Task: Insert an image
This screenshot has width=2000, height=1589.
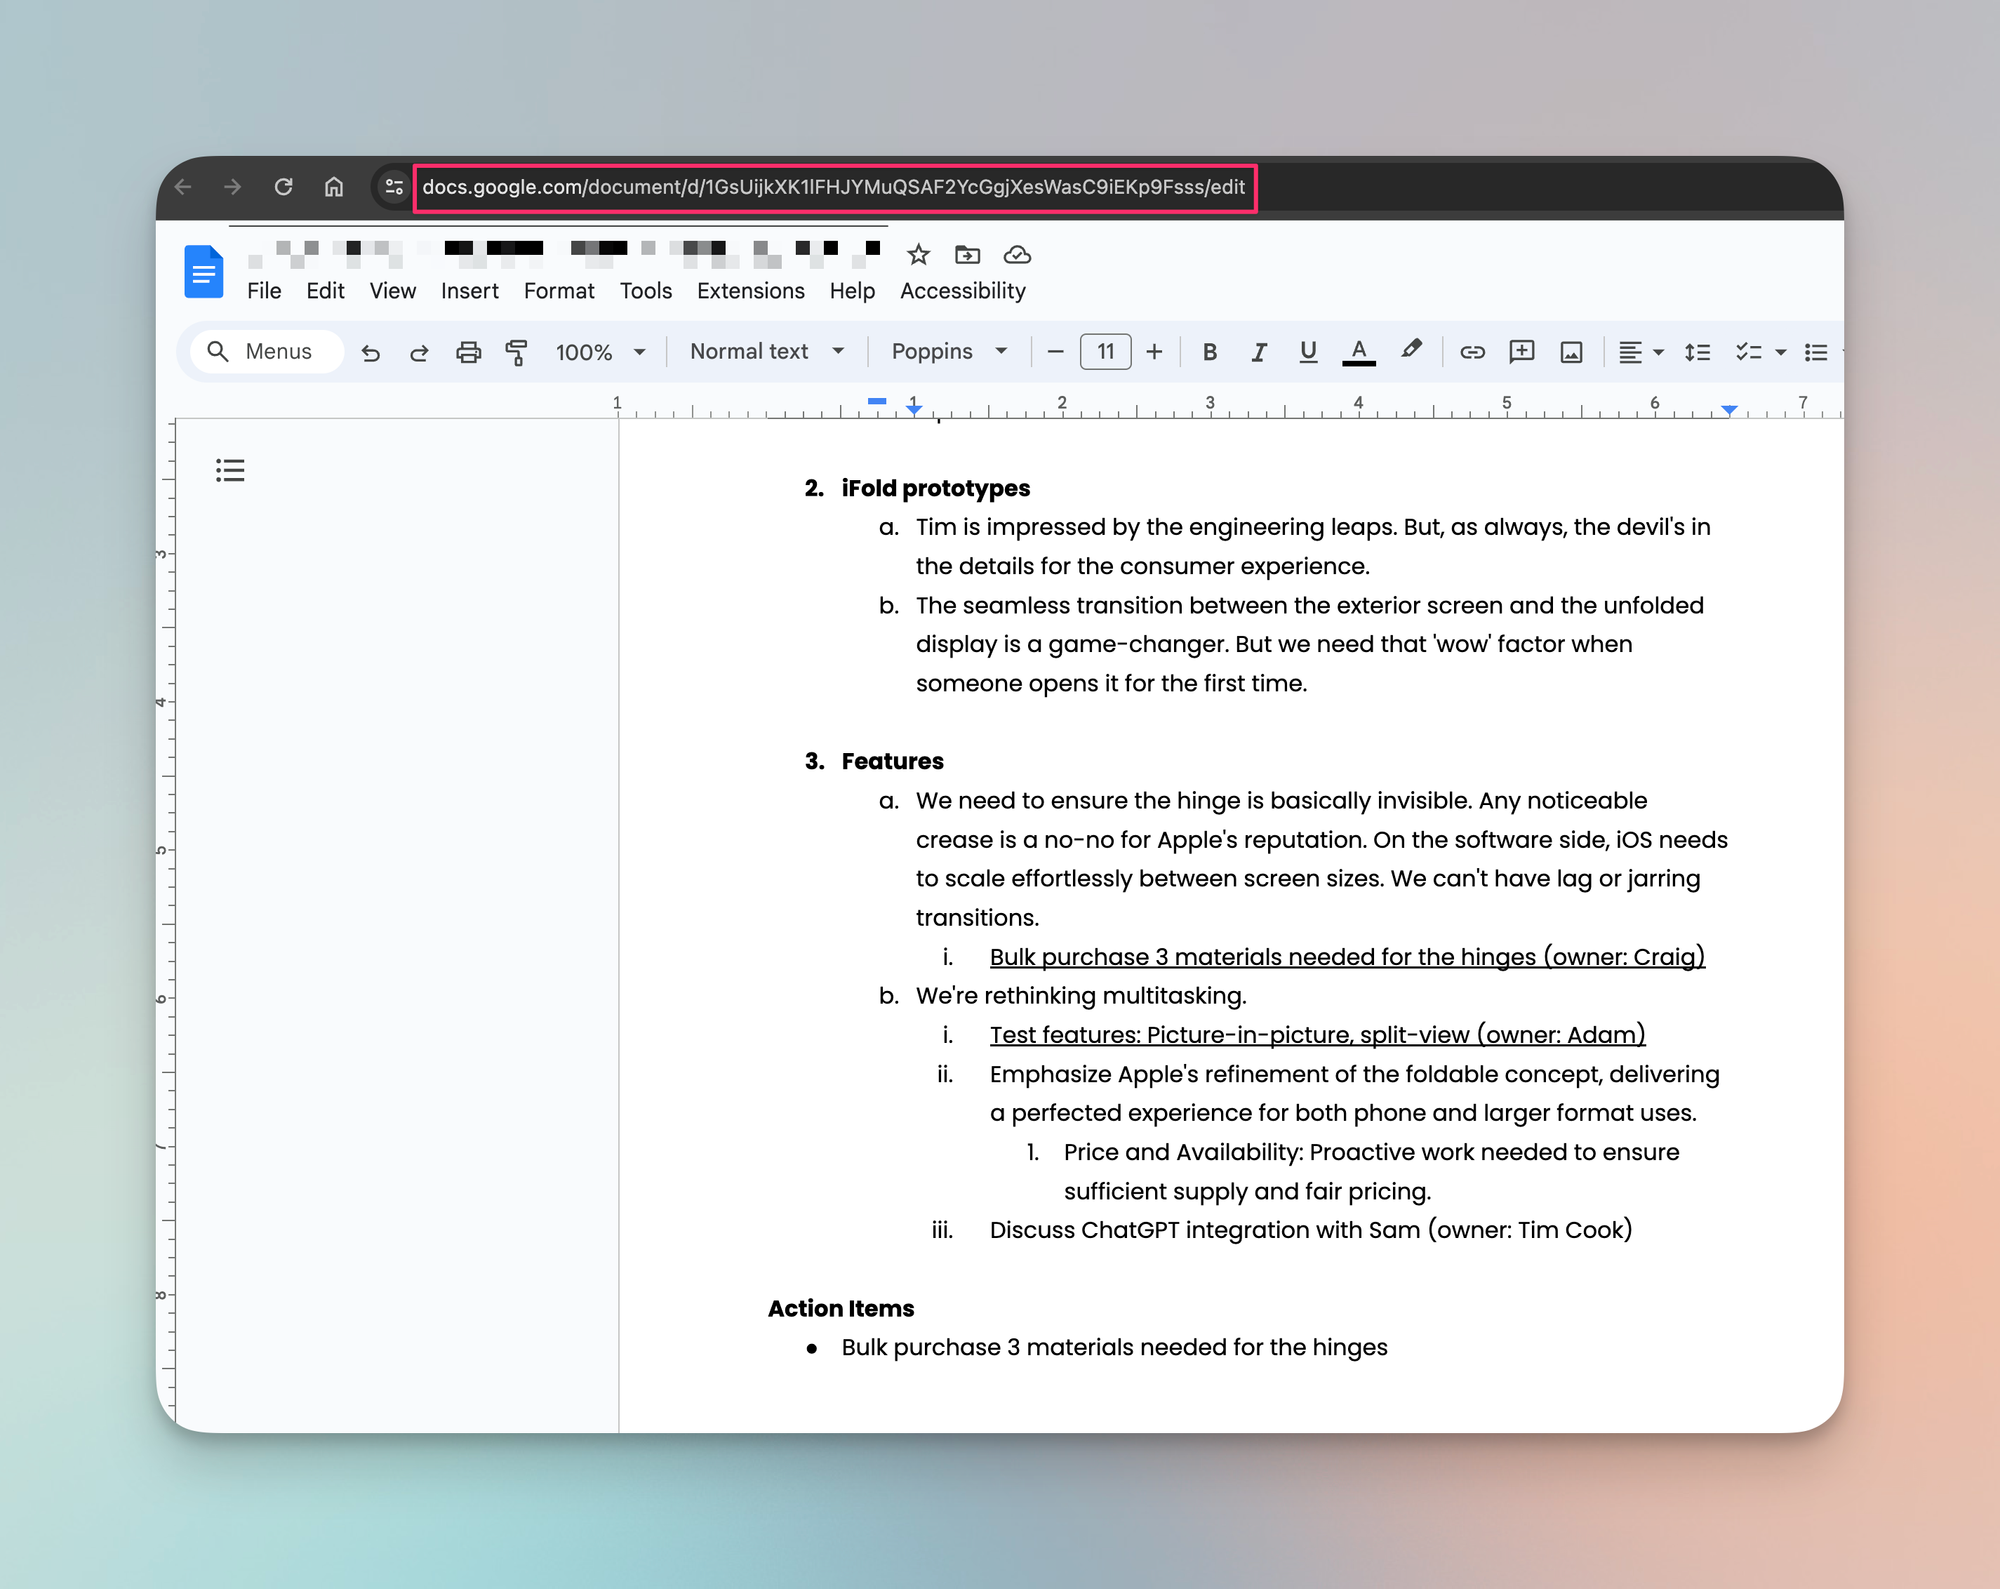Action: [x=1572, y=352]
